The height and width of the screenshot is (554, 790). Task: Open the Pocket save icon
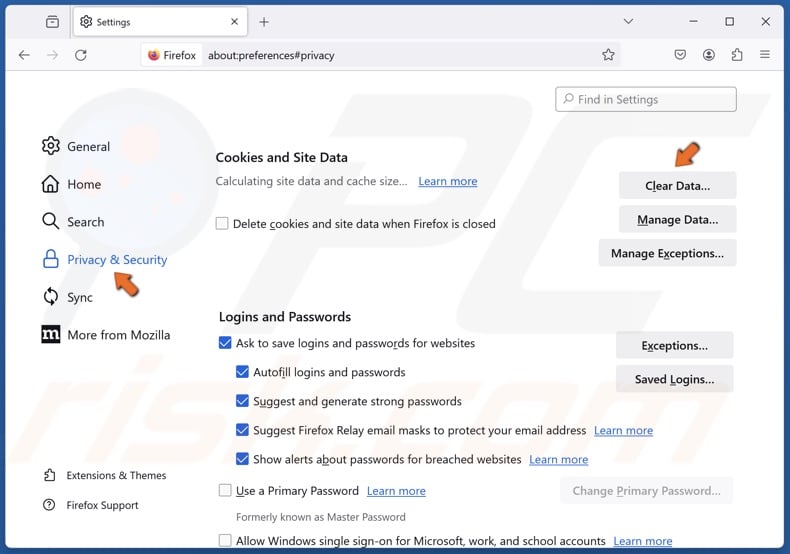pyautogui.click(x=680, y=55)
